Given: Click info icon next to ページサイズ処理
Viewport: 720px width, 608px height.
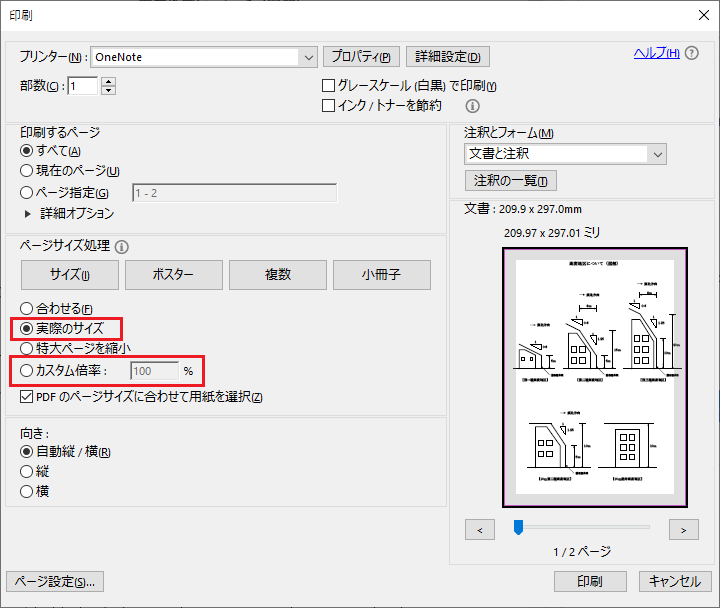Looking at the screenshot, I should click(122, 247).
